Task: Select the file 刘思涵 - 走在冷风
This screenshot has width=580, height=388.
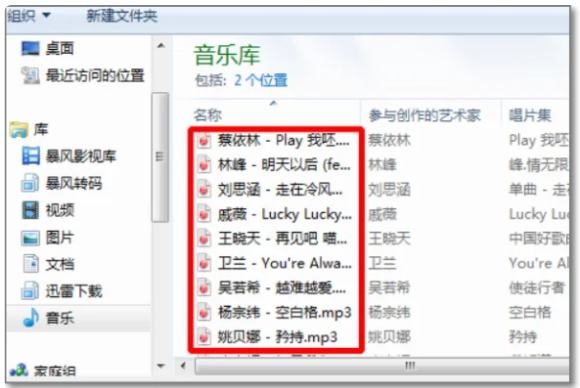Action: [x=280, y=190]
